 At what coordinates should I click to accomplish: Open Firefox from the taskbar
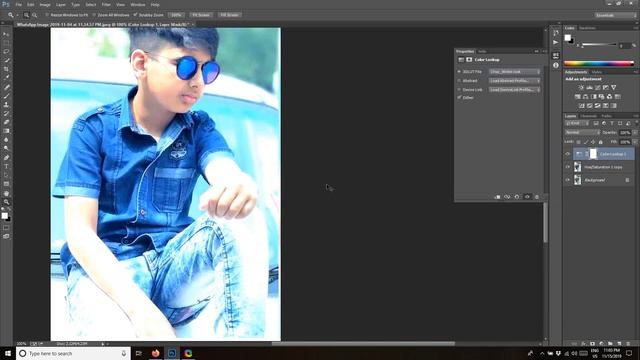(x=156, y=353)
